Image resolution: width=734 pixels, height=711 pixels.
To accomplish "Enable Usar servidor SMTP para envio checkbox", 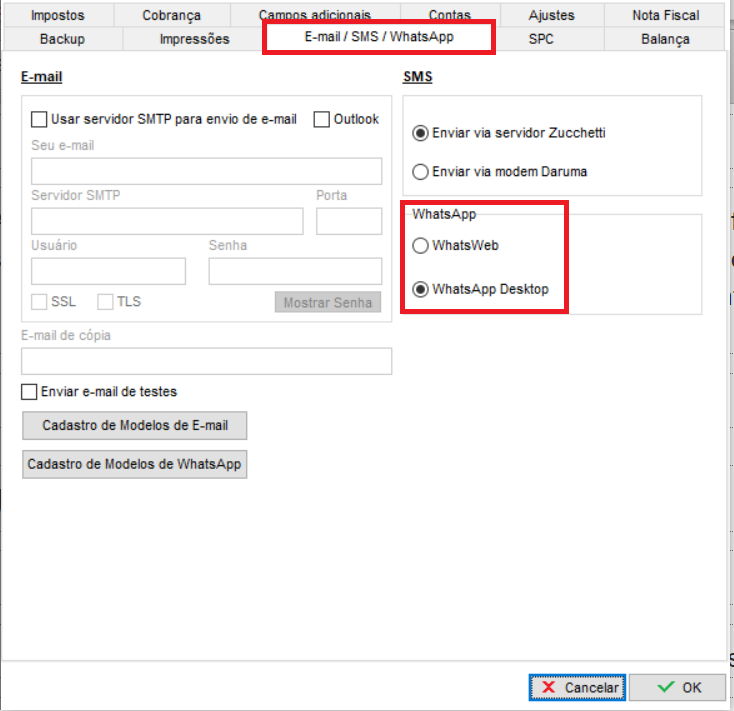I will coord(40,120).
